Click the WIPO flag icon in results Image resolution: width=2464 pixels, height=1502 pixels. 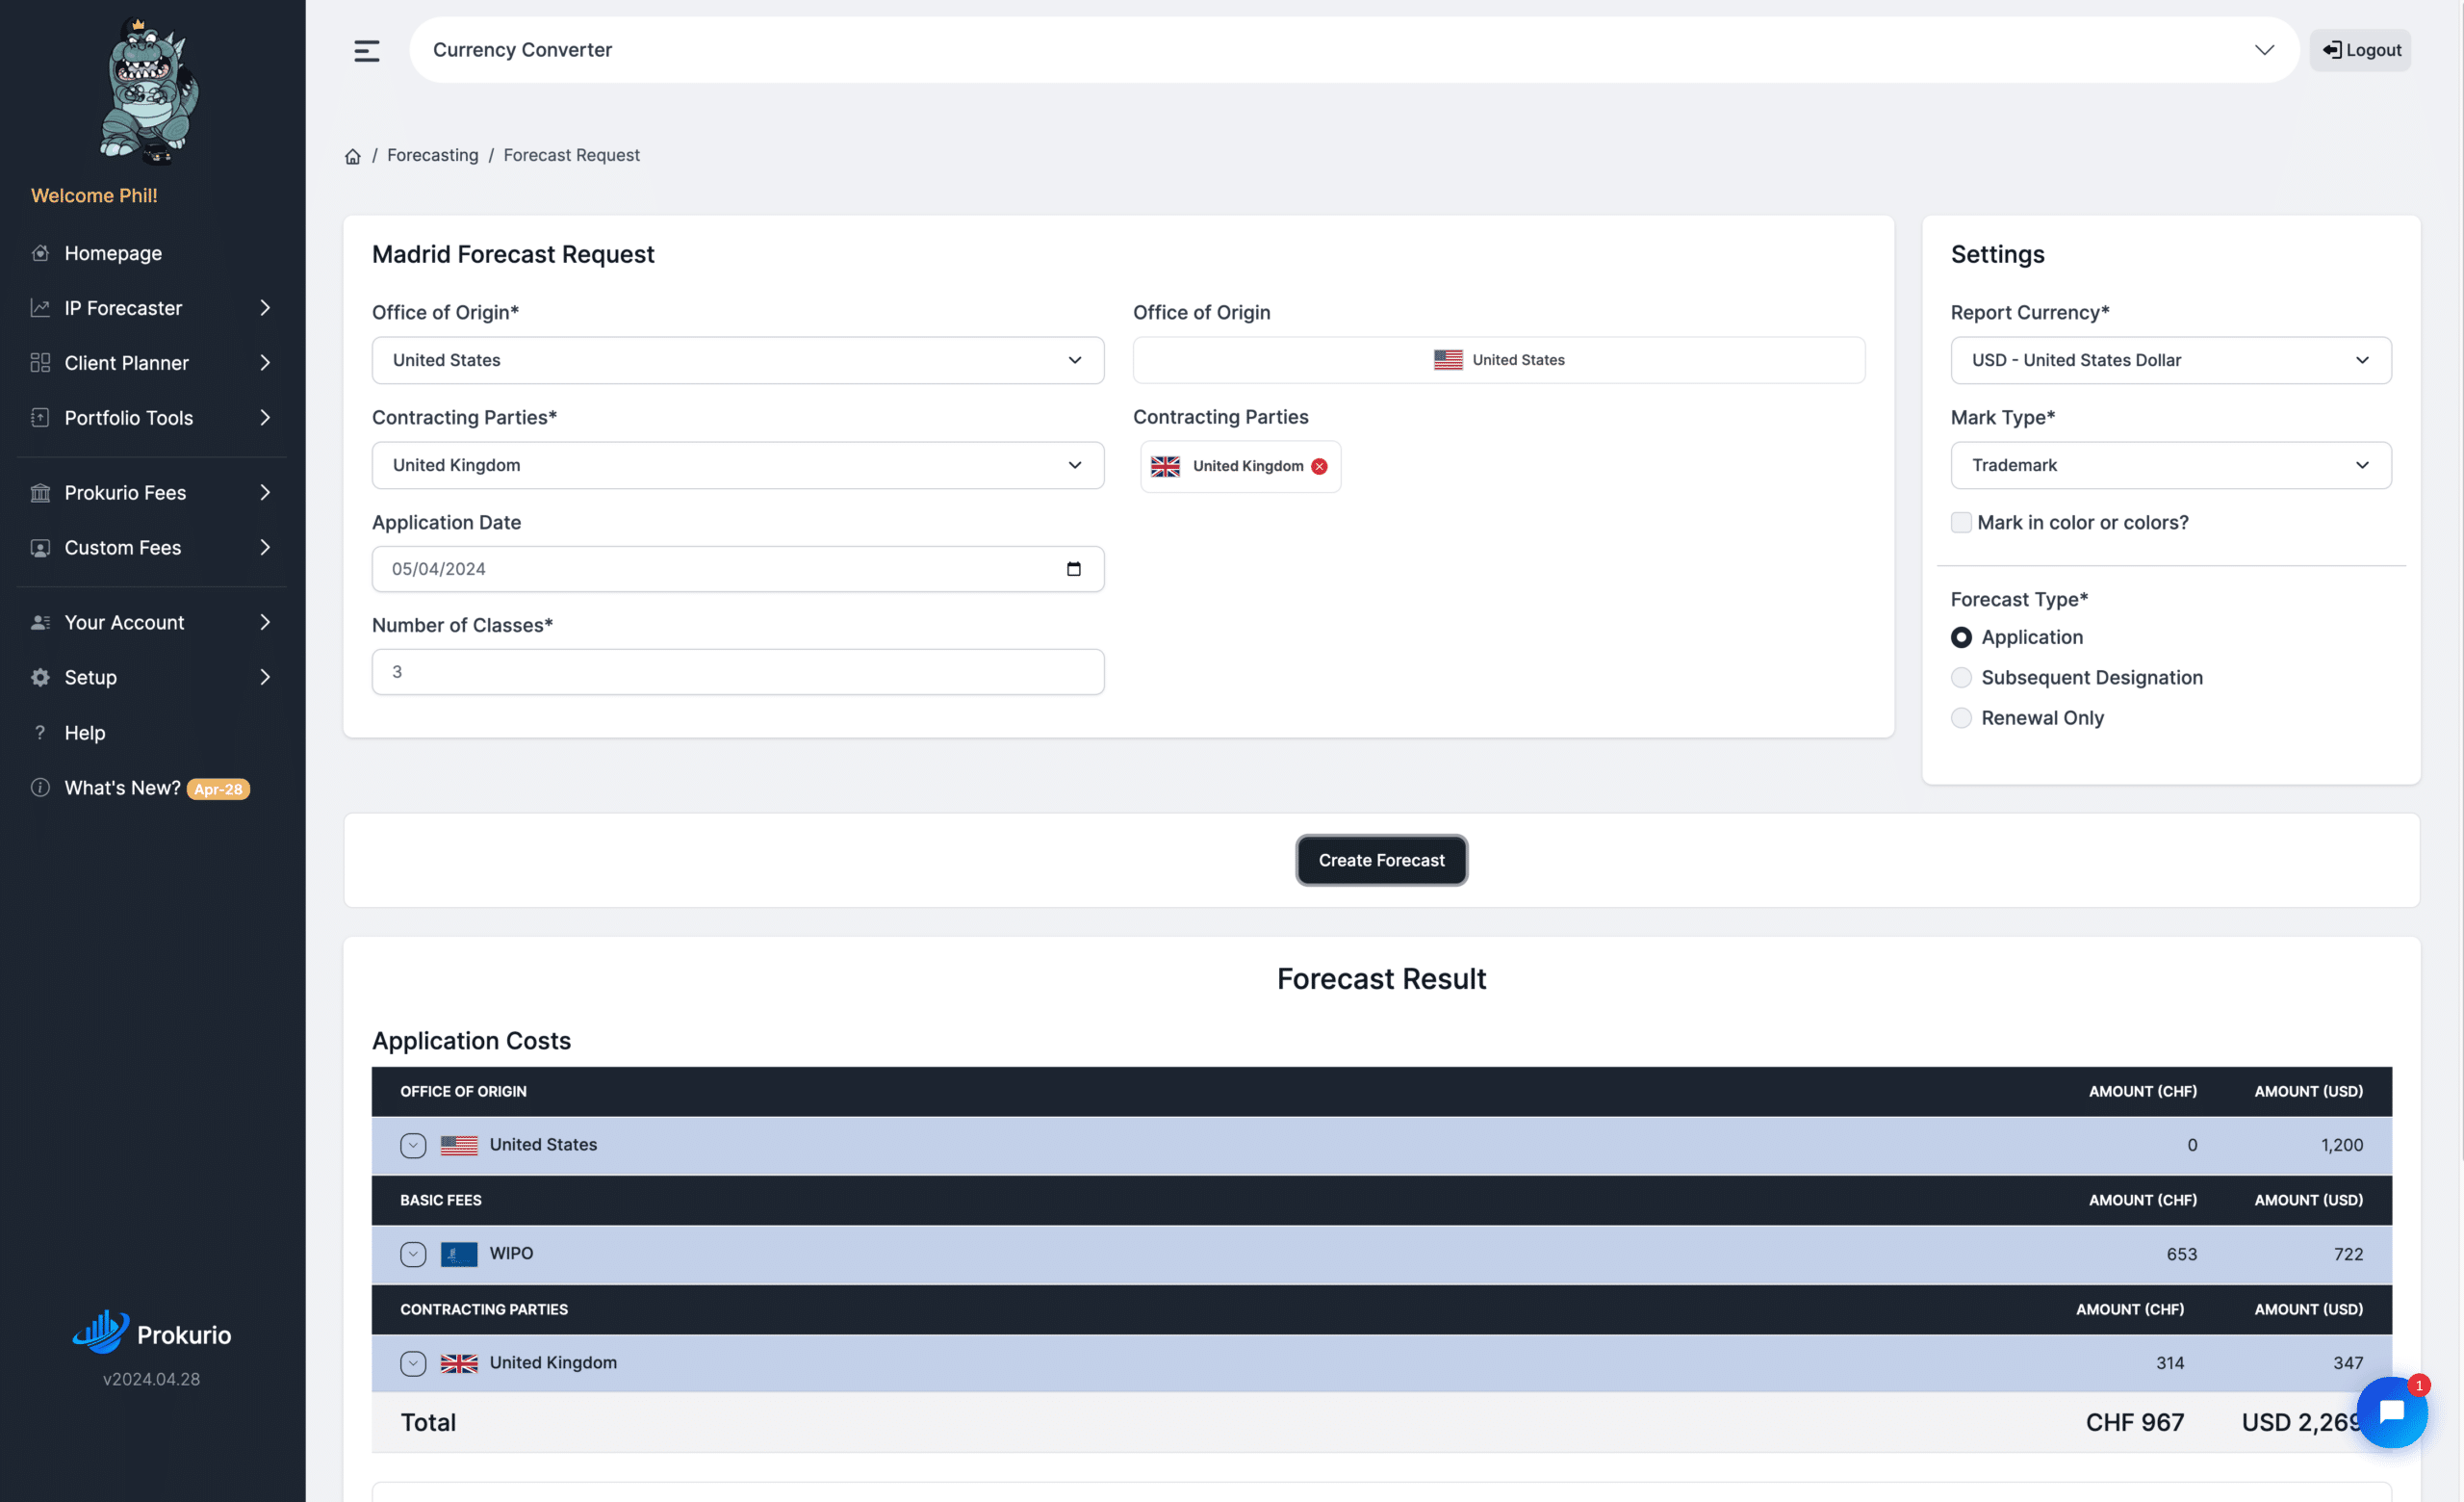tap(459, 1254)
